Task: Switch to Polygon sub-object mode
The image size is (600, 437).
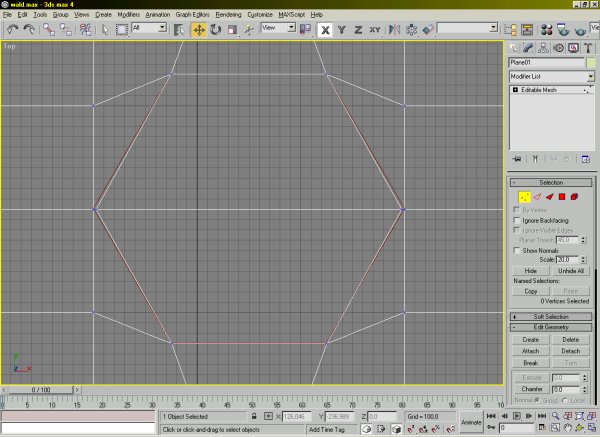Action: 564,197
